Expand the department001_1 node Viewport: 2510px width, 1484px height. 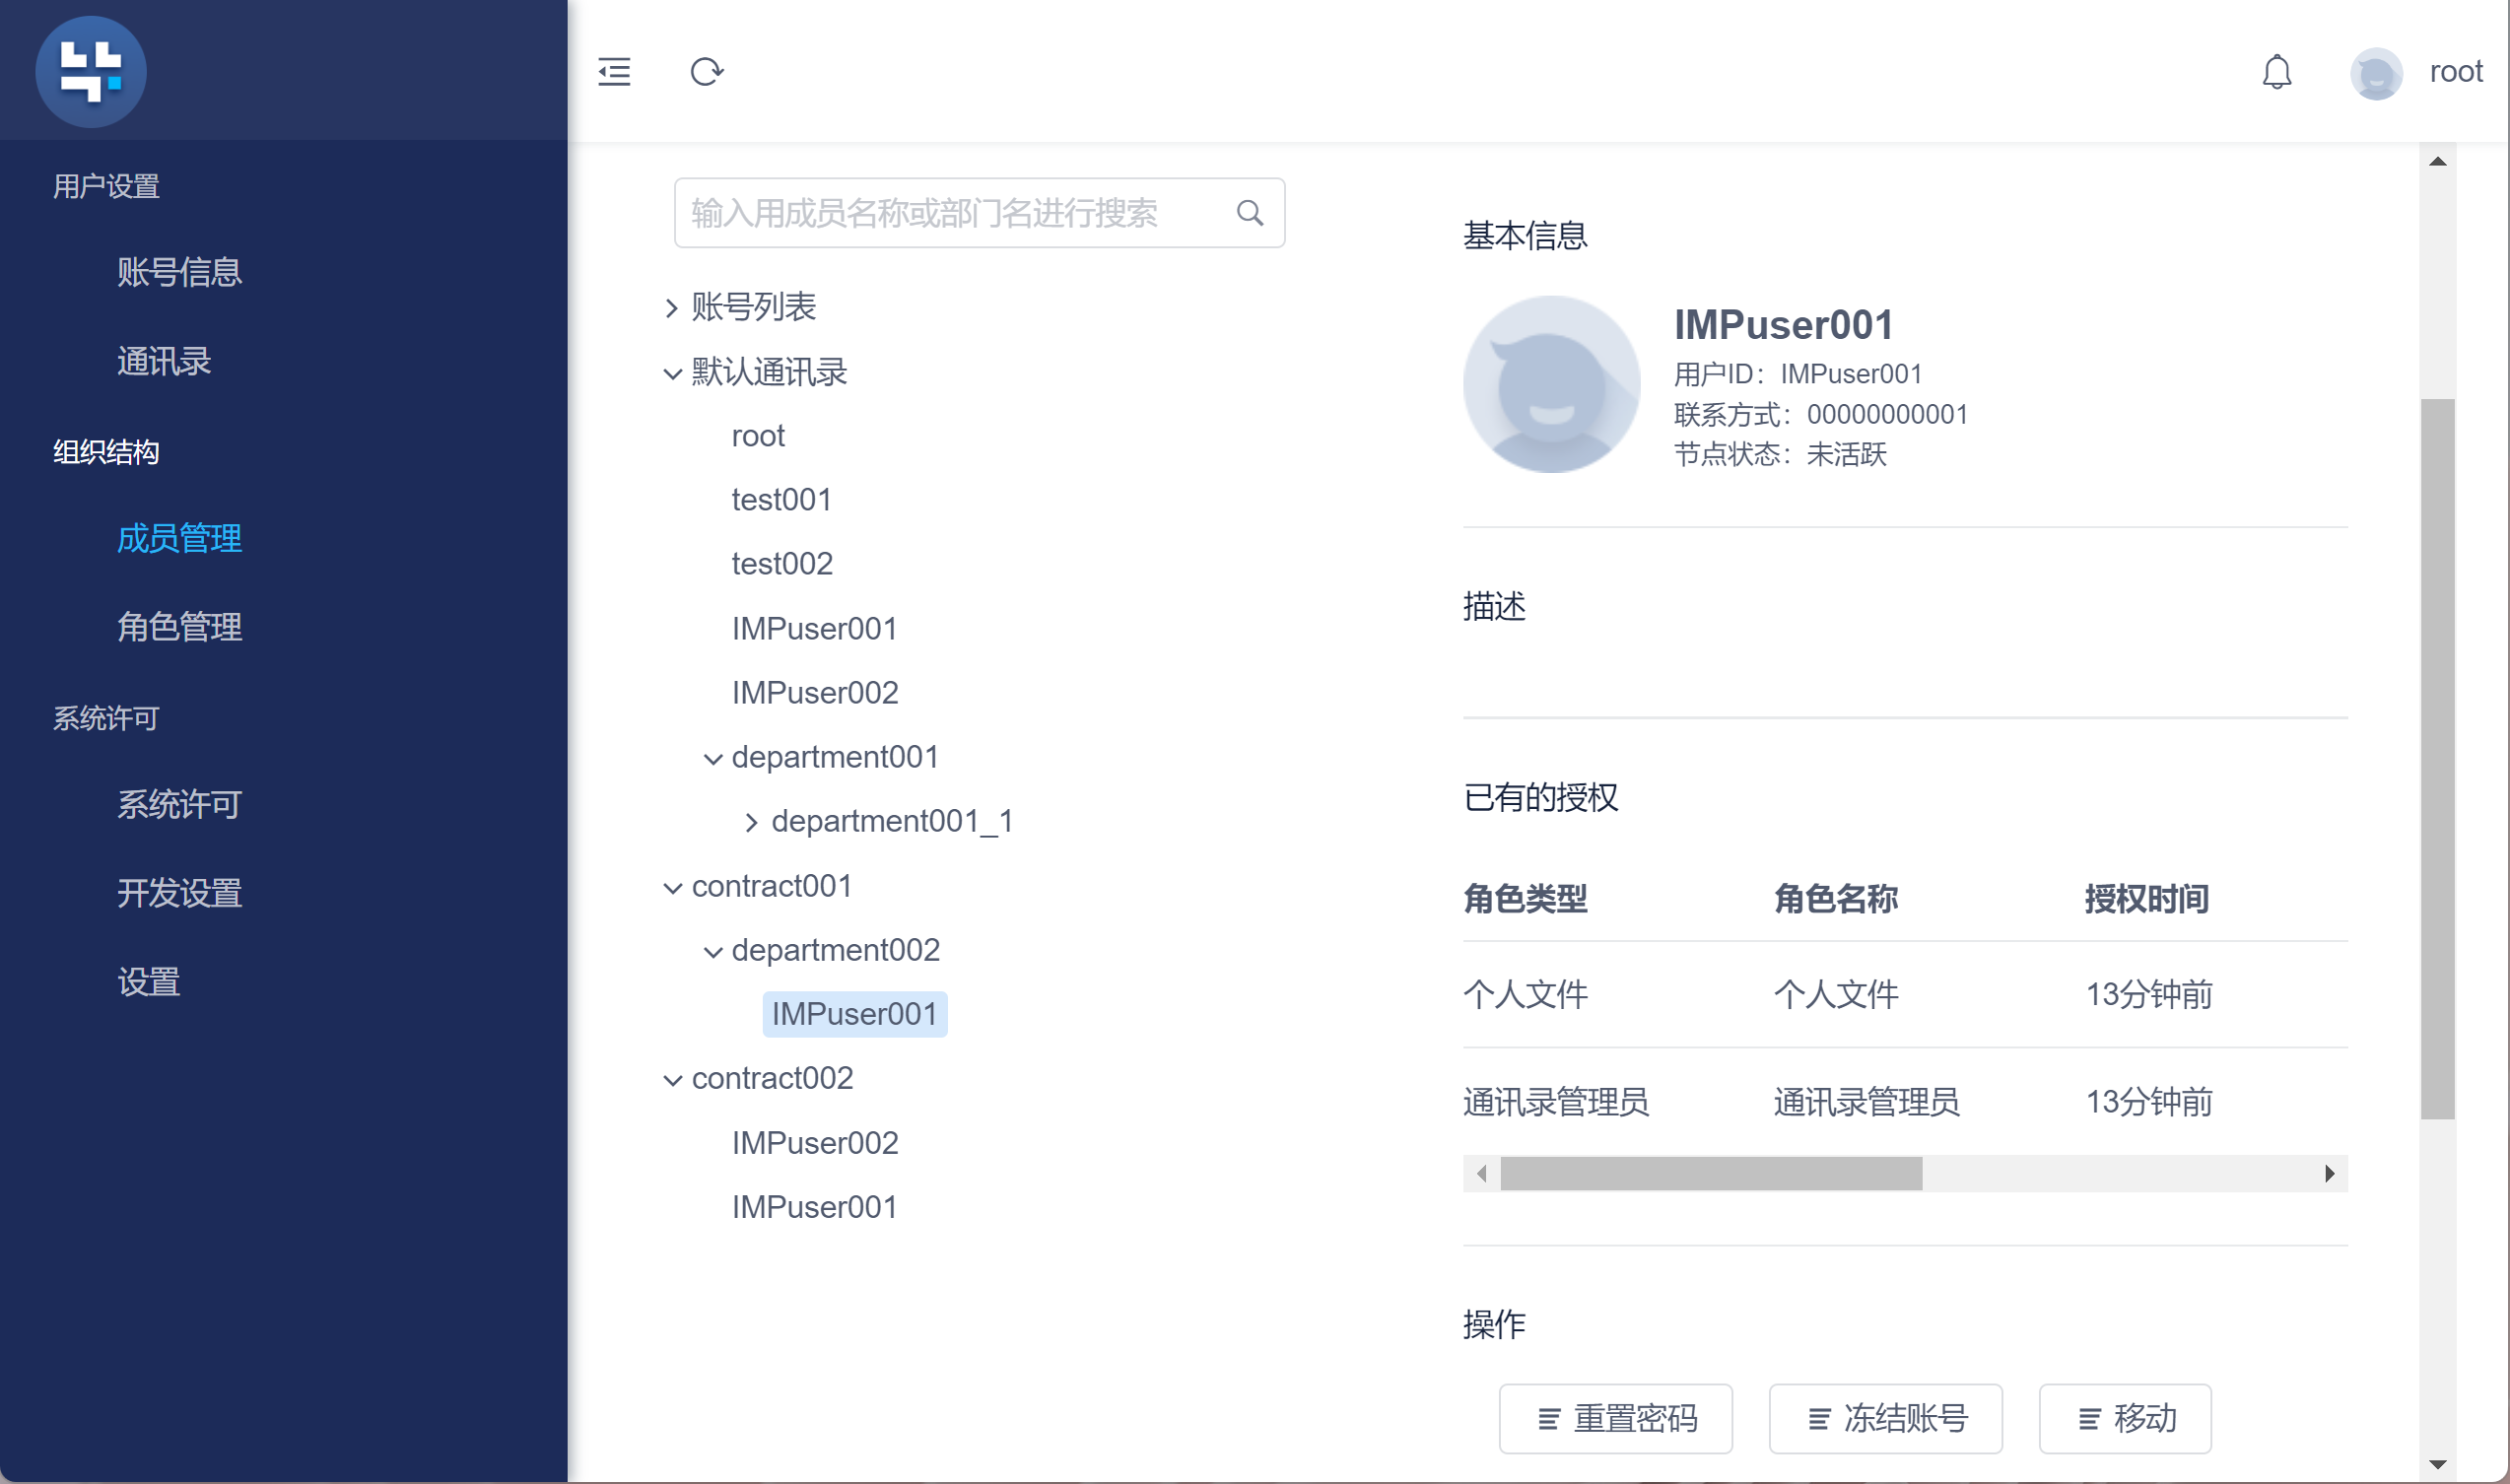pyautogui.click(x=752, y=822)
